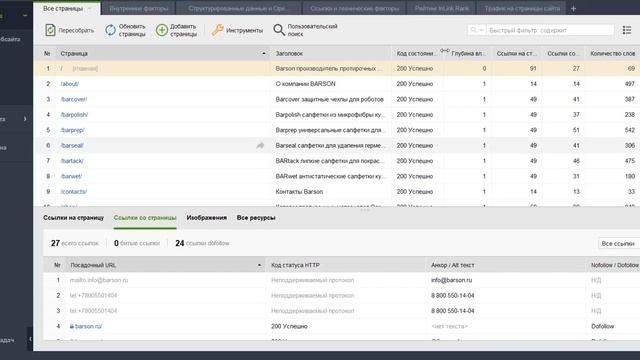Click the 27 всего ссылок counter
Screen dimensions: 640x360
75,243
